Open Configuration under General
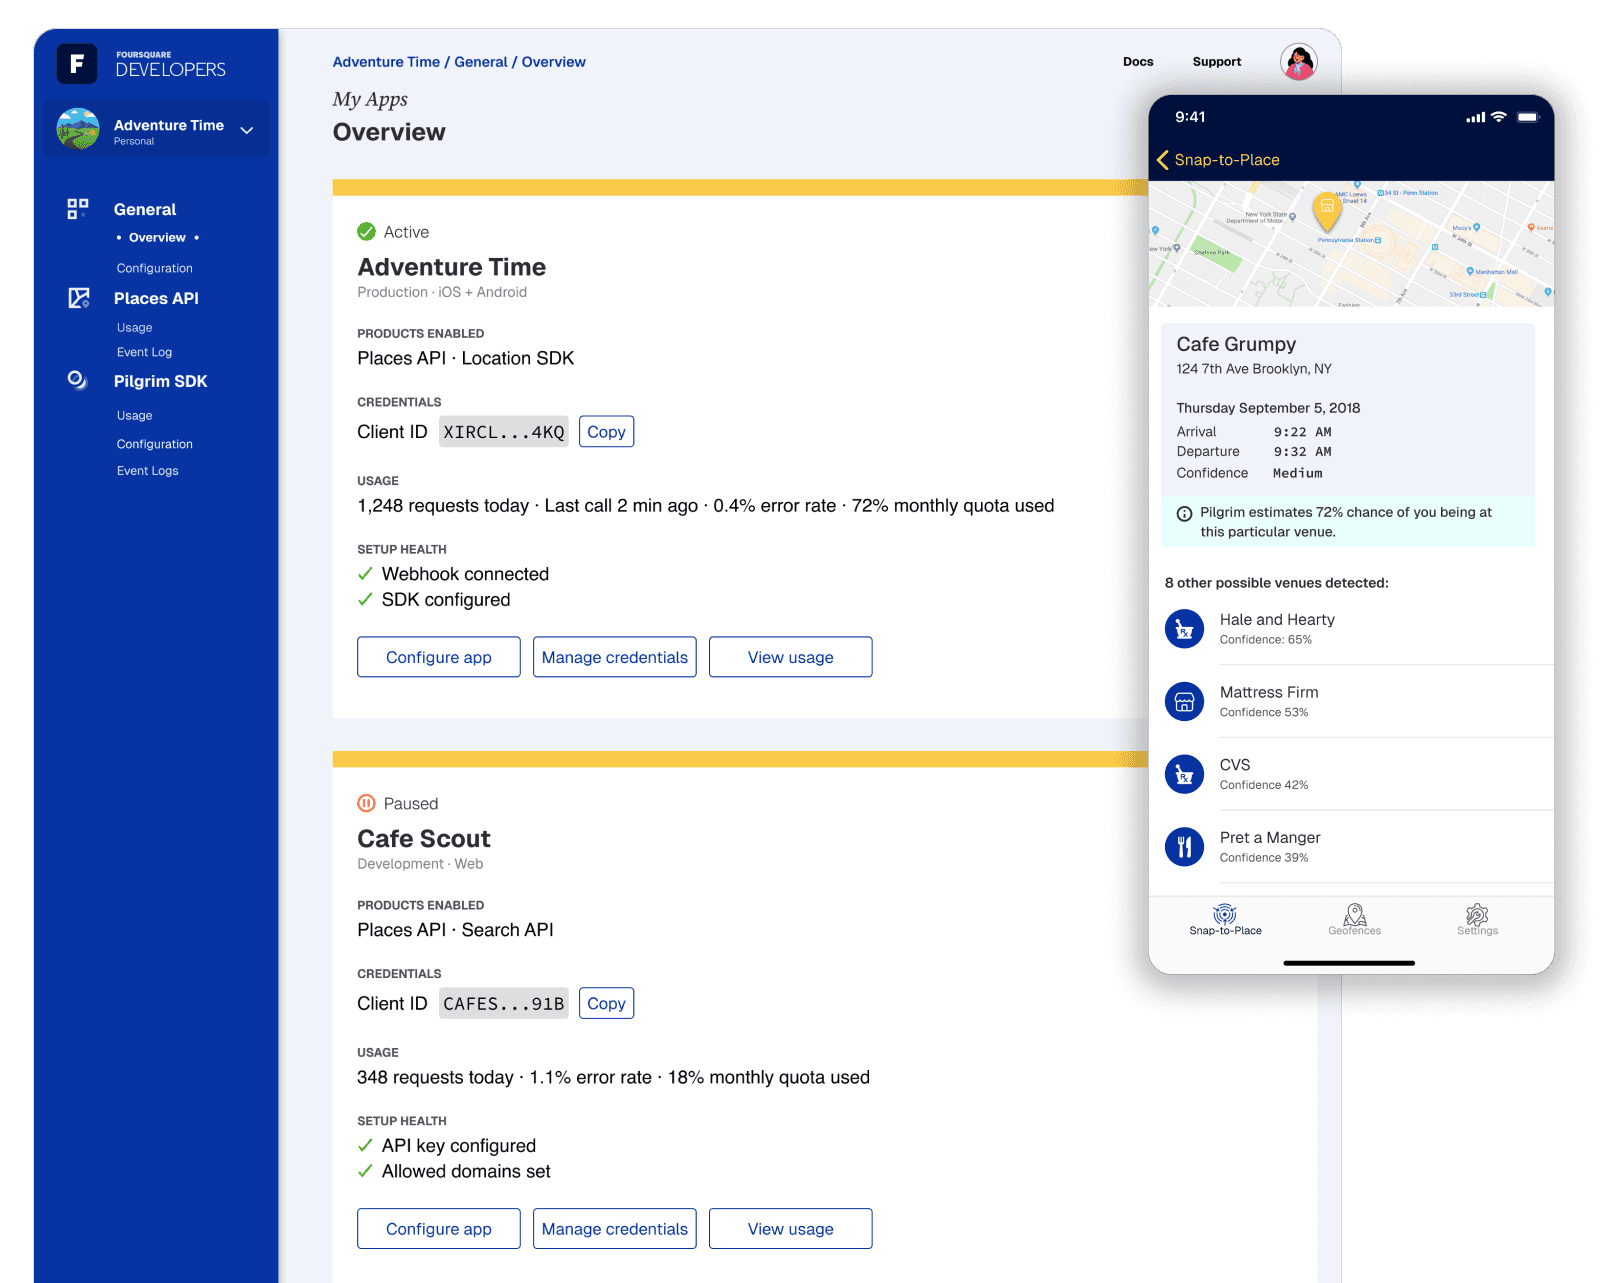The height and width of the screenshot is (1283, 1600). tap(155, 268)
